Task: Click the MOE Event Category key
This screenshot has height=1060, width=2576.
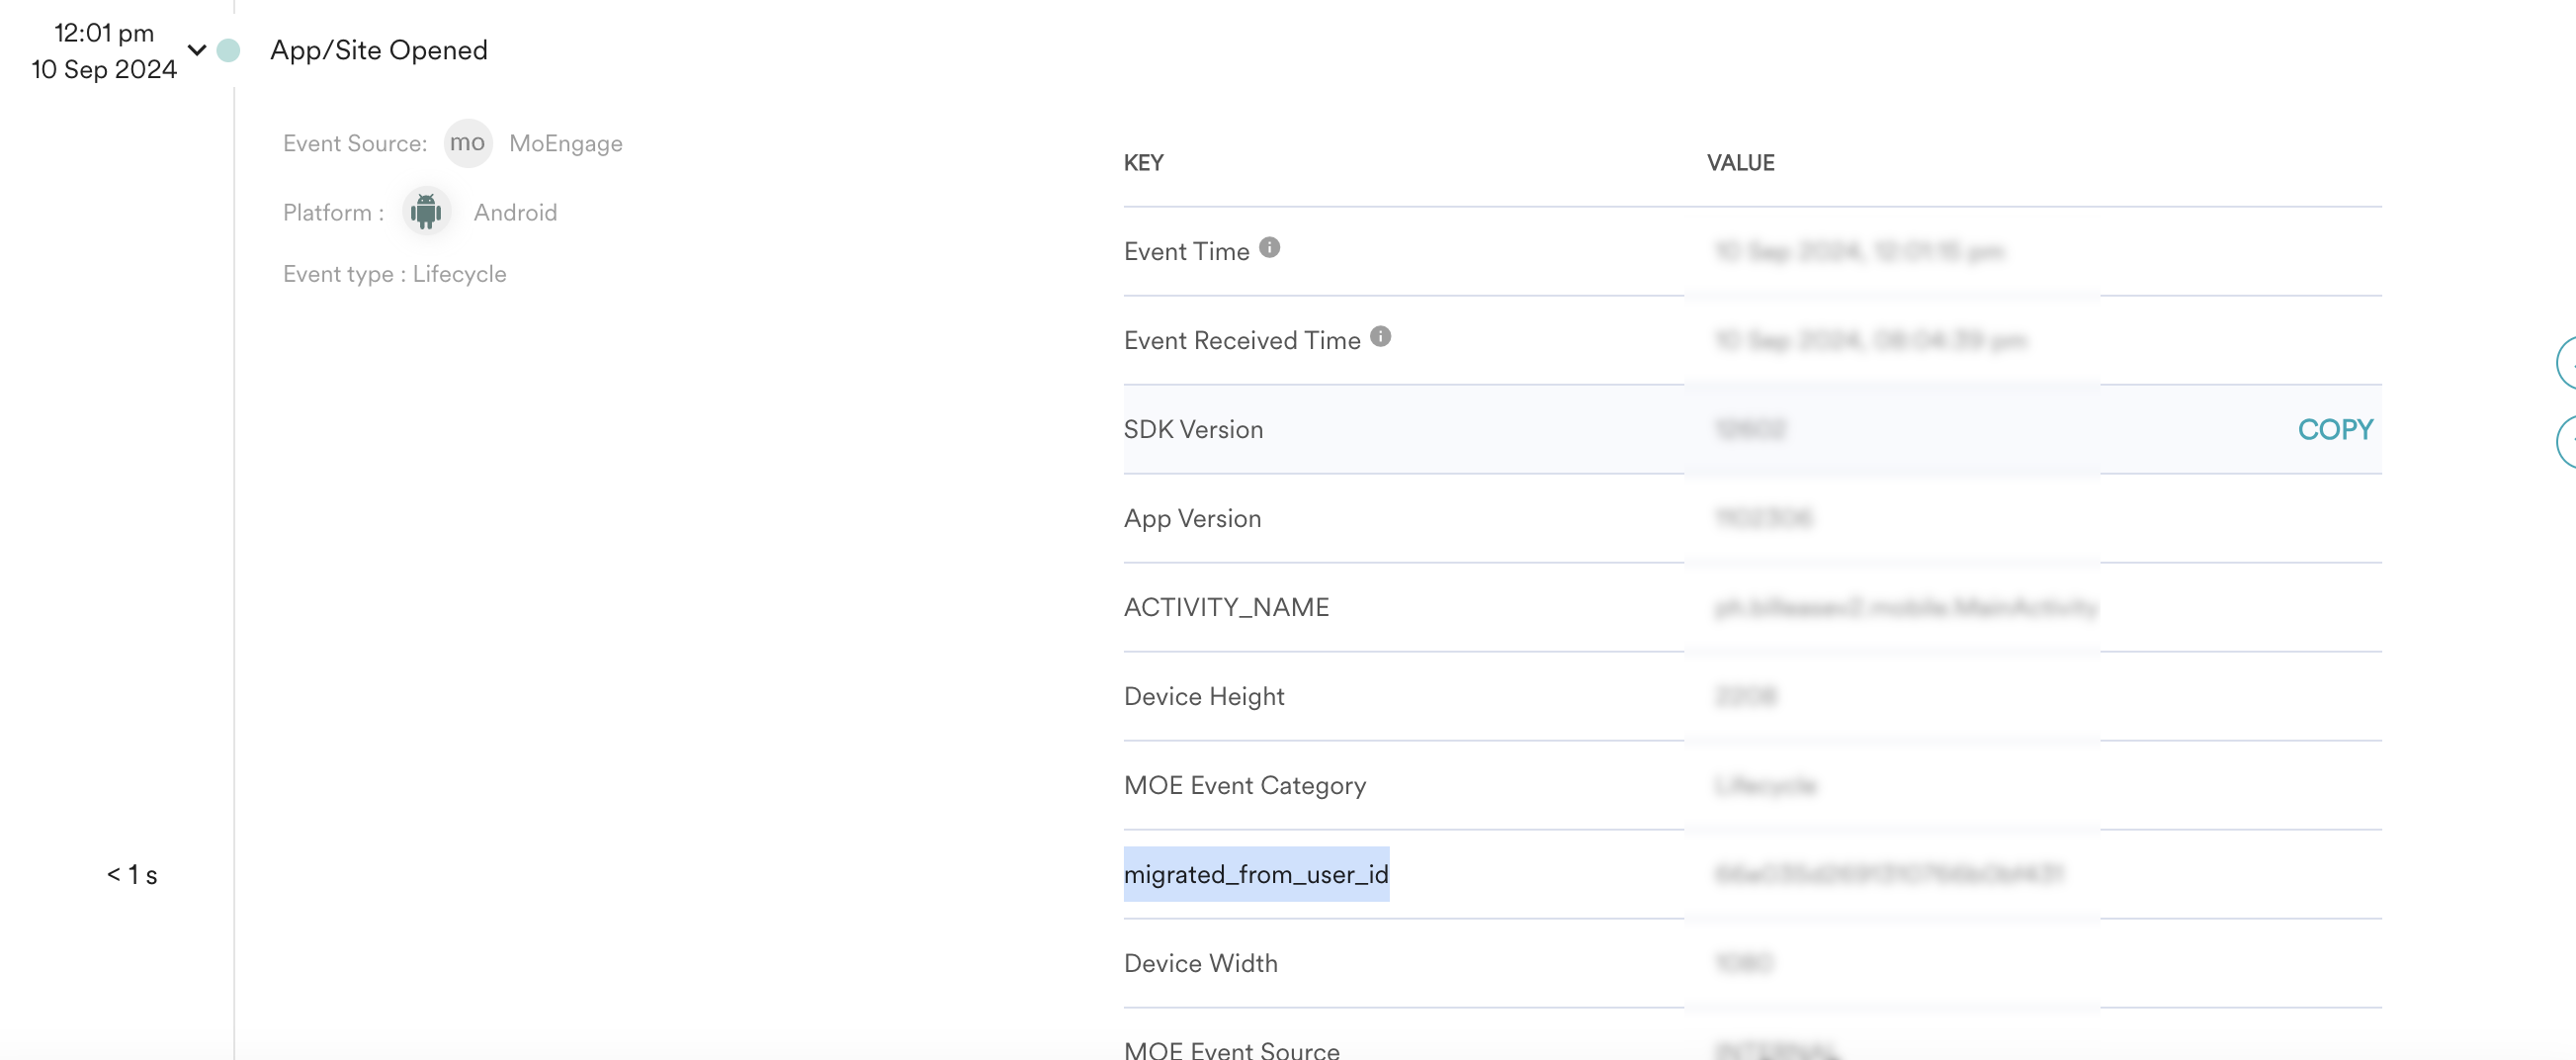Action: click(x=1245, y=785)
